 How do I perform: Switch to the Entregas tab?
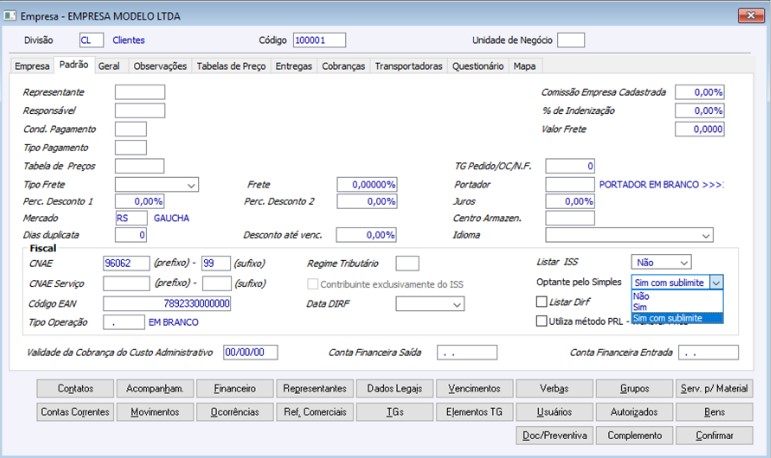tap(294, 66)
